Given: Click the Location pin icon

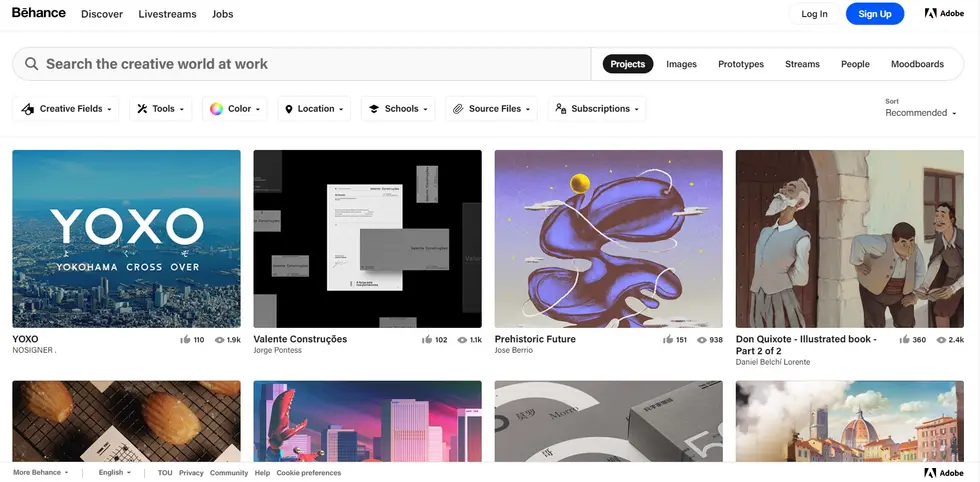Looking at the screenshot, I should point(289,109).
